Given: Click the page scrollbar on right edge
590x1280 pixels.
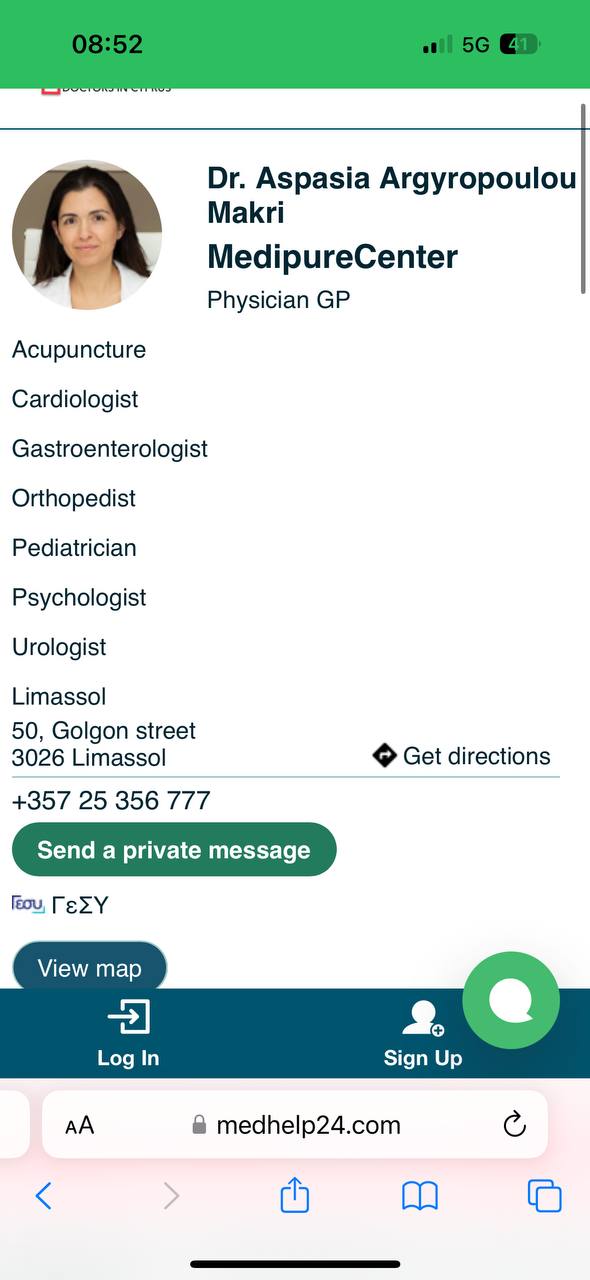Looking at the screenshot, I should [x=583, y=199].
